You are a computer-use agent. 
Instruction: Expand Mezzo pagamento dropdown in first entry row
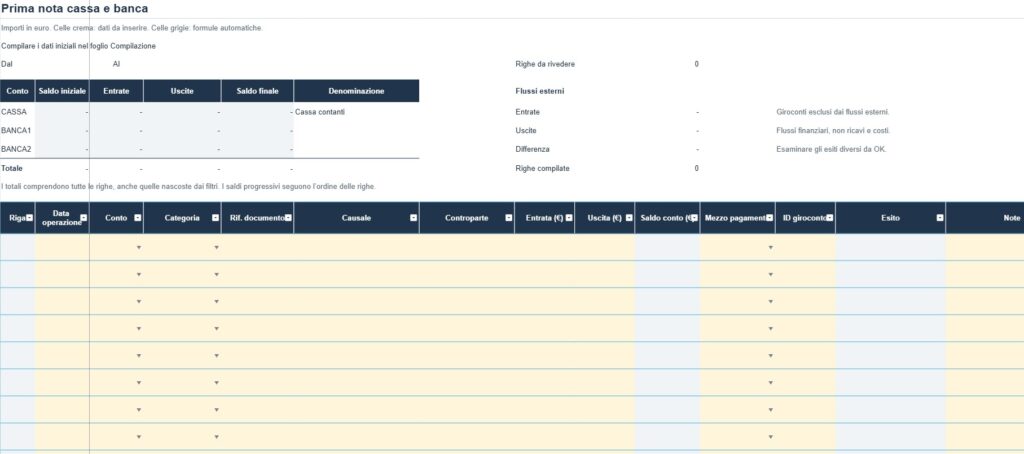771,248
